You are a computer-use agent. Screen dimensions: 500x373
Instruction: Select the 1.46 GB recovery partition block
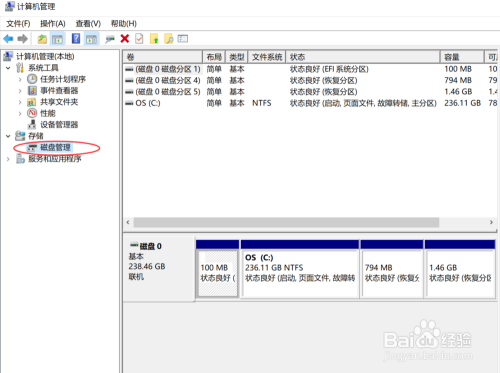click(460, 268)
